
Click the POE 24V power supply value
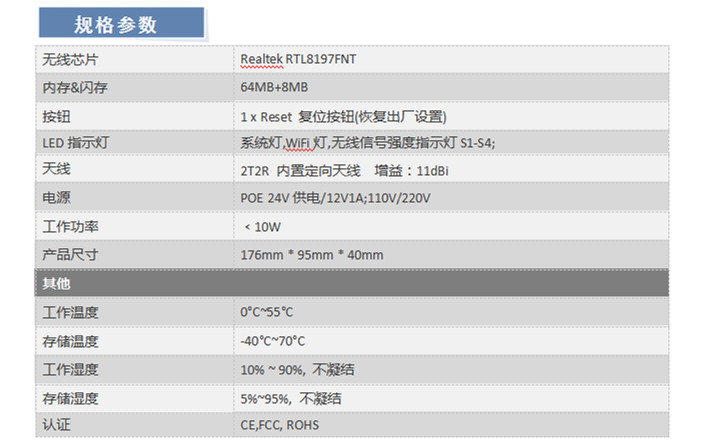335,198
